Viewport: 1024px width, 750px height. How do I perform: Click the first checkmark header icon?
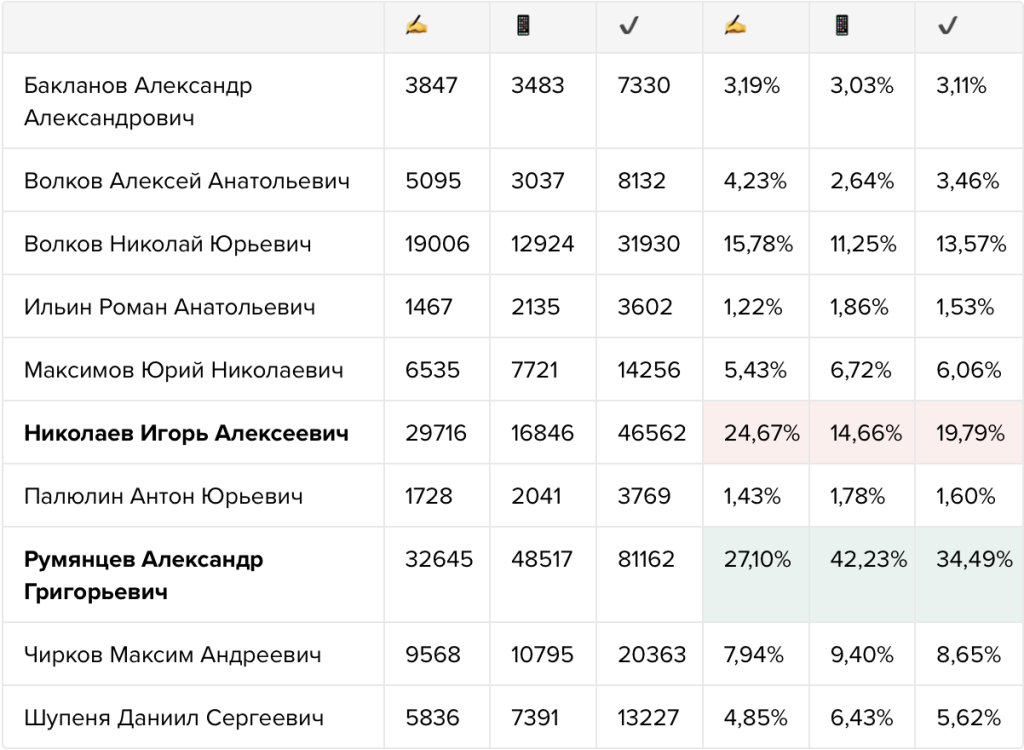(628, 26)
